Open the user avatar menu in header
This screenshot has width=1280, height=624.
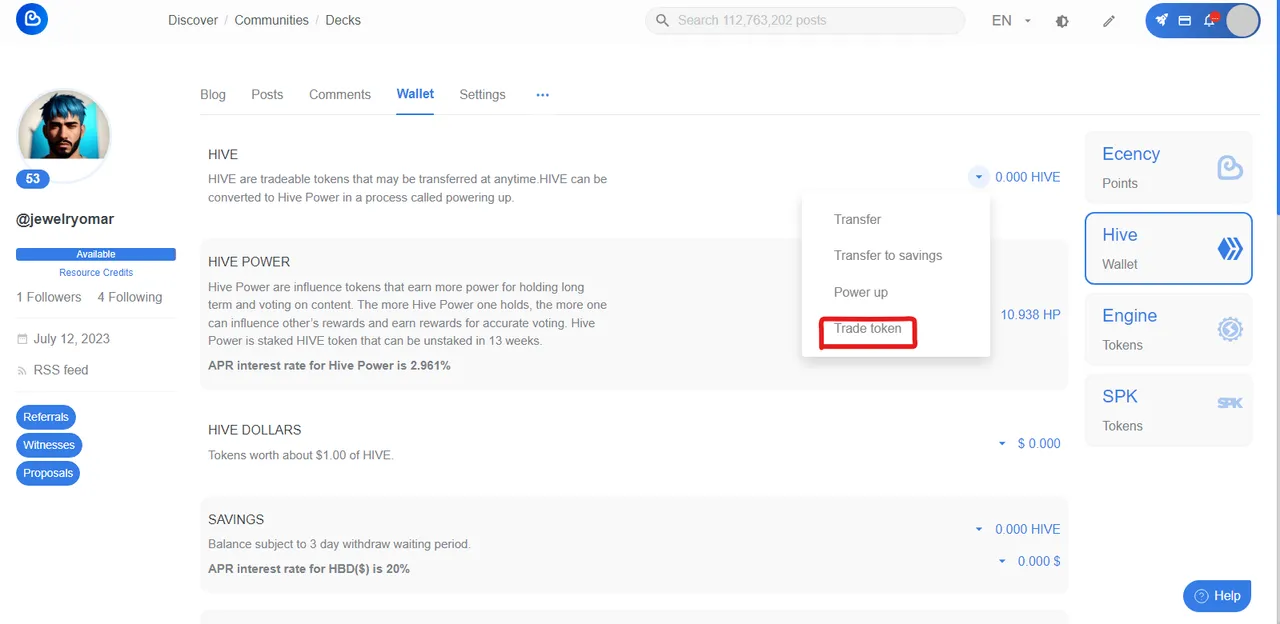point(1242,20)
